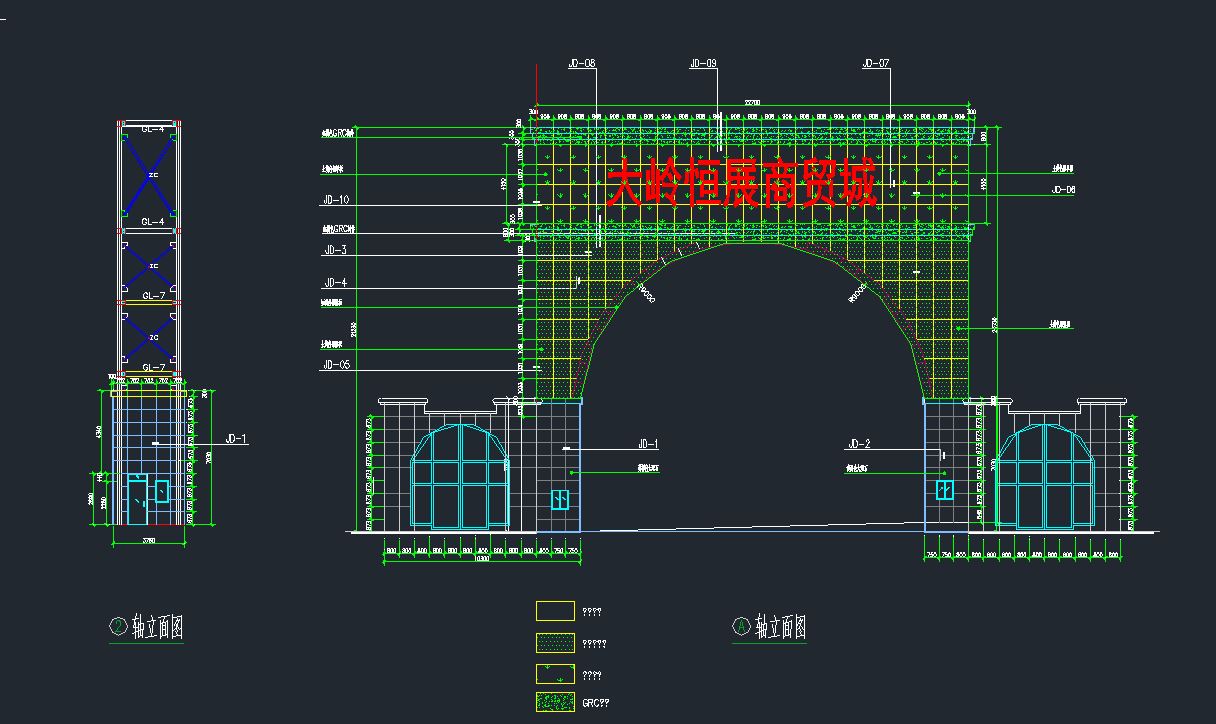
Task: Click the JD-2 callout label
Action: (859, 444)
